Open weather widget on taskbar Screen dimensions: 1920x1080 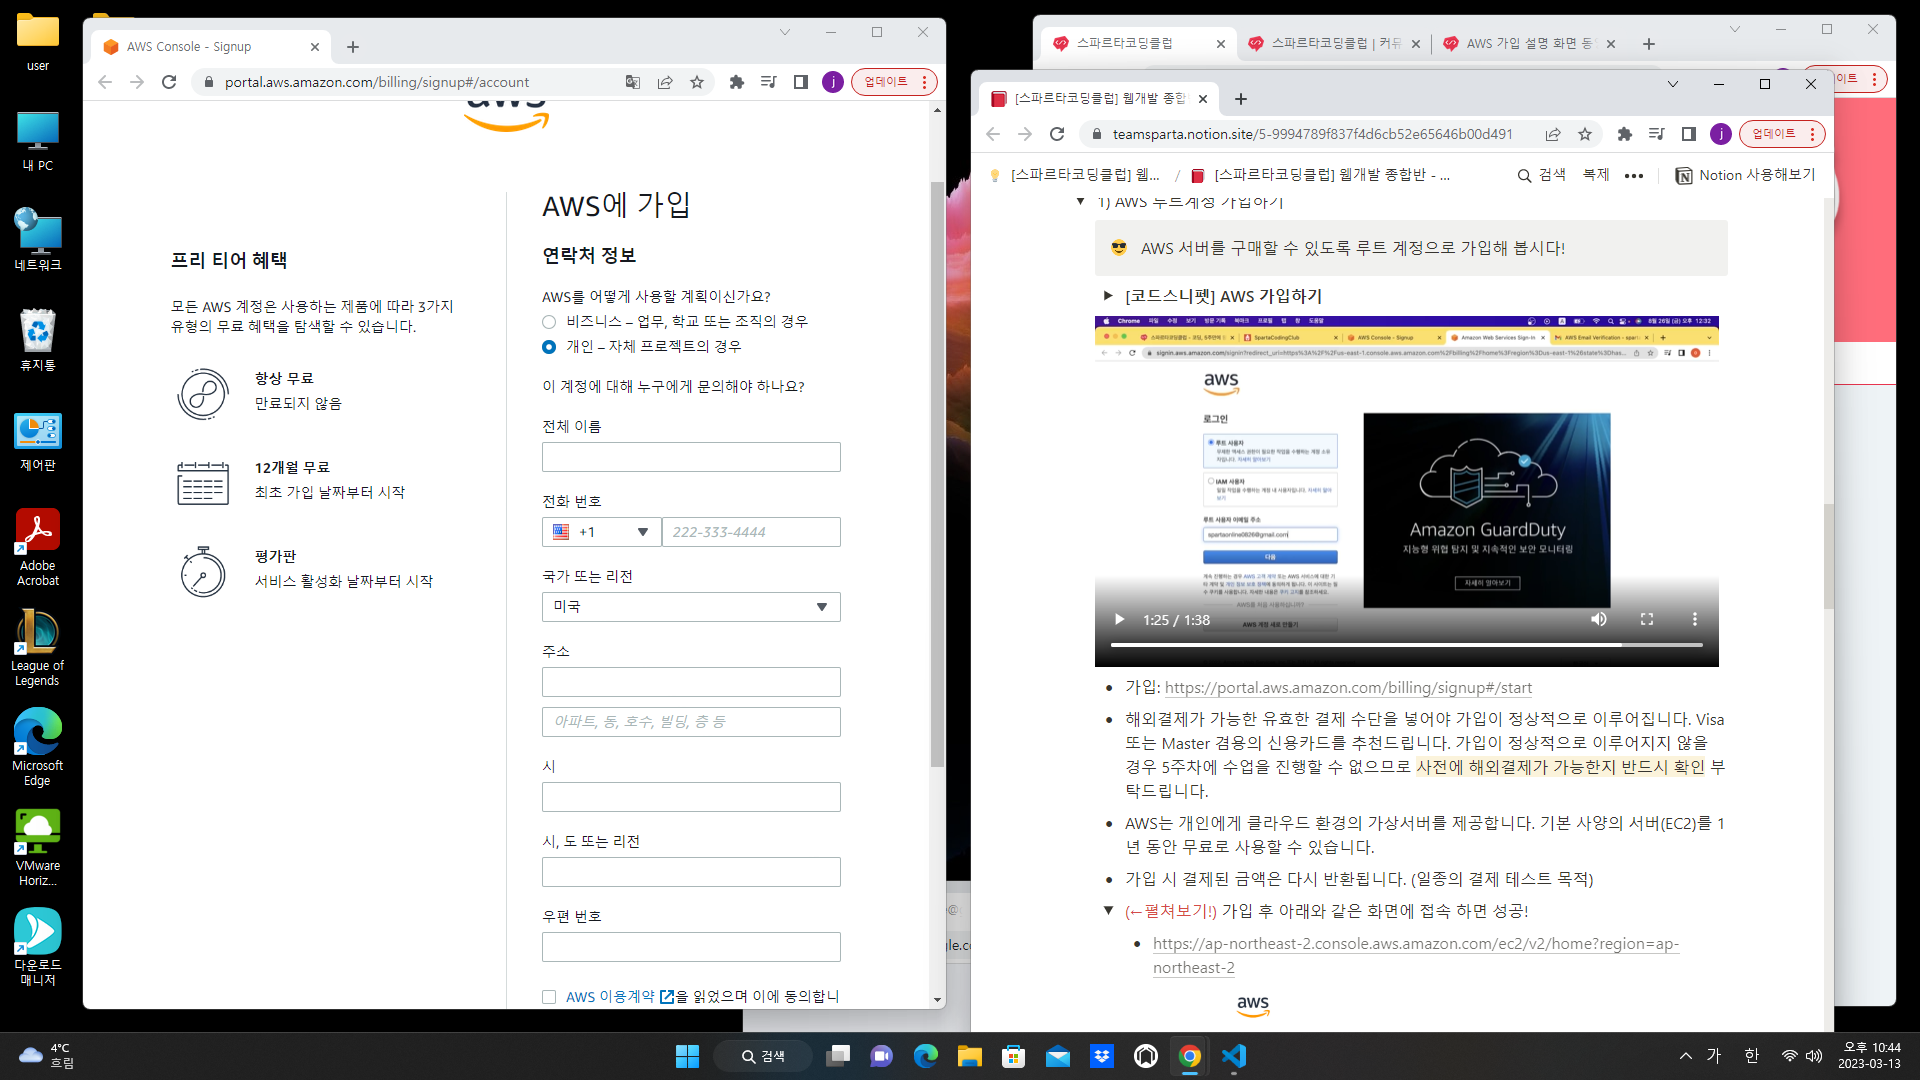click(x=46, y=1056)
